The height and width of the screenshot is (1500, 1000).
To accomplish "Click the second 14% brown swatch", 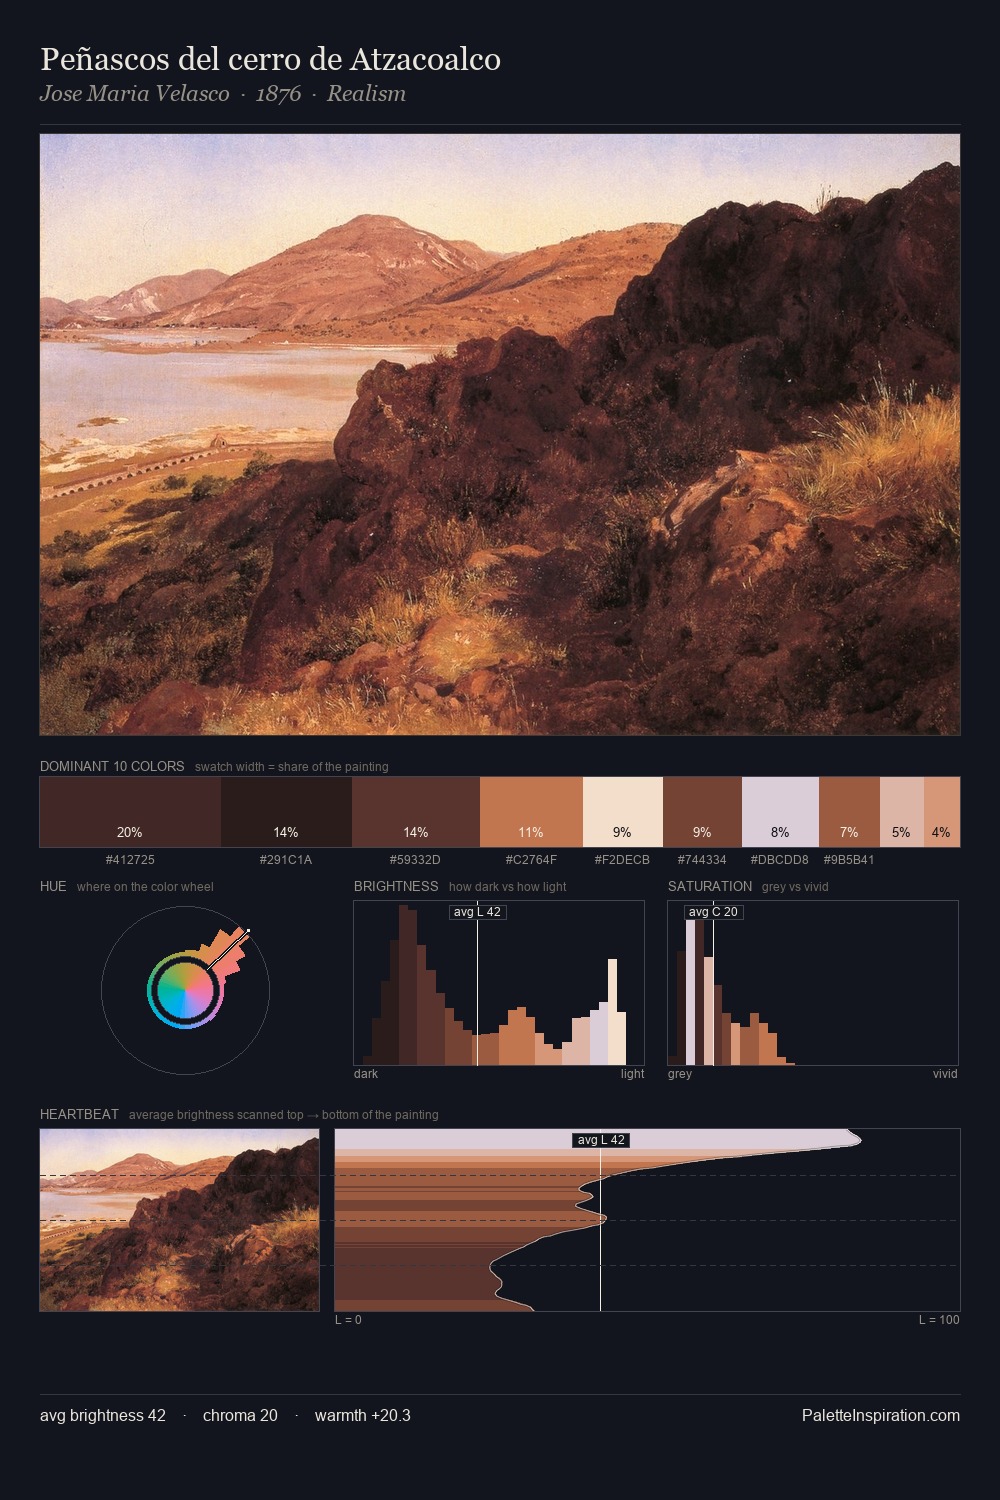I will pos(416,812).
